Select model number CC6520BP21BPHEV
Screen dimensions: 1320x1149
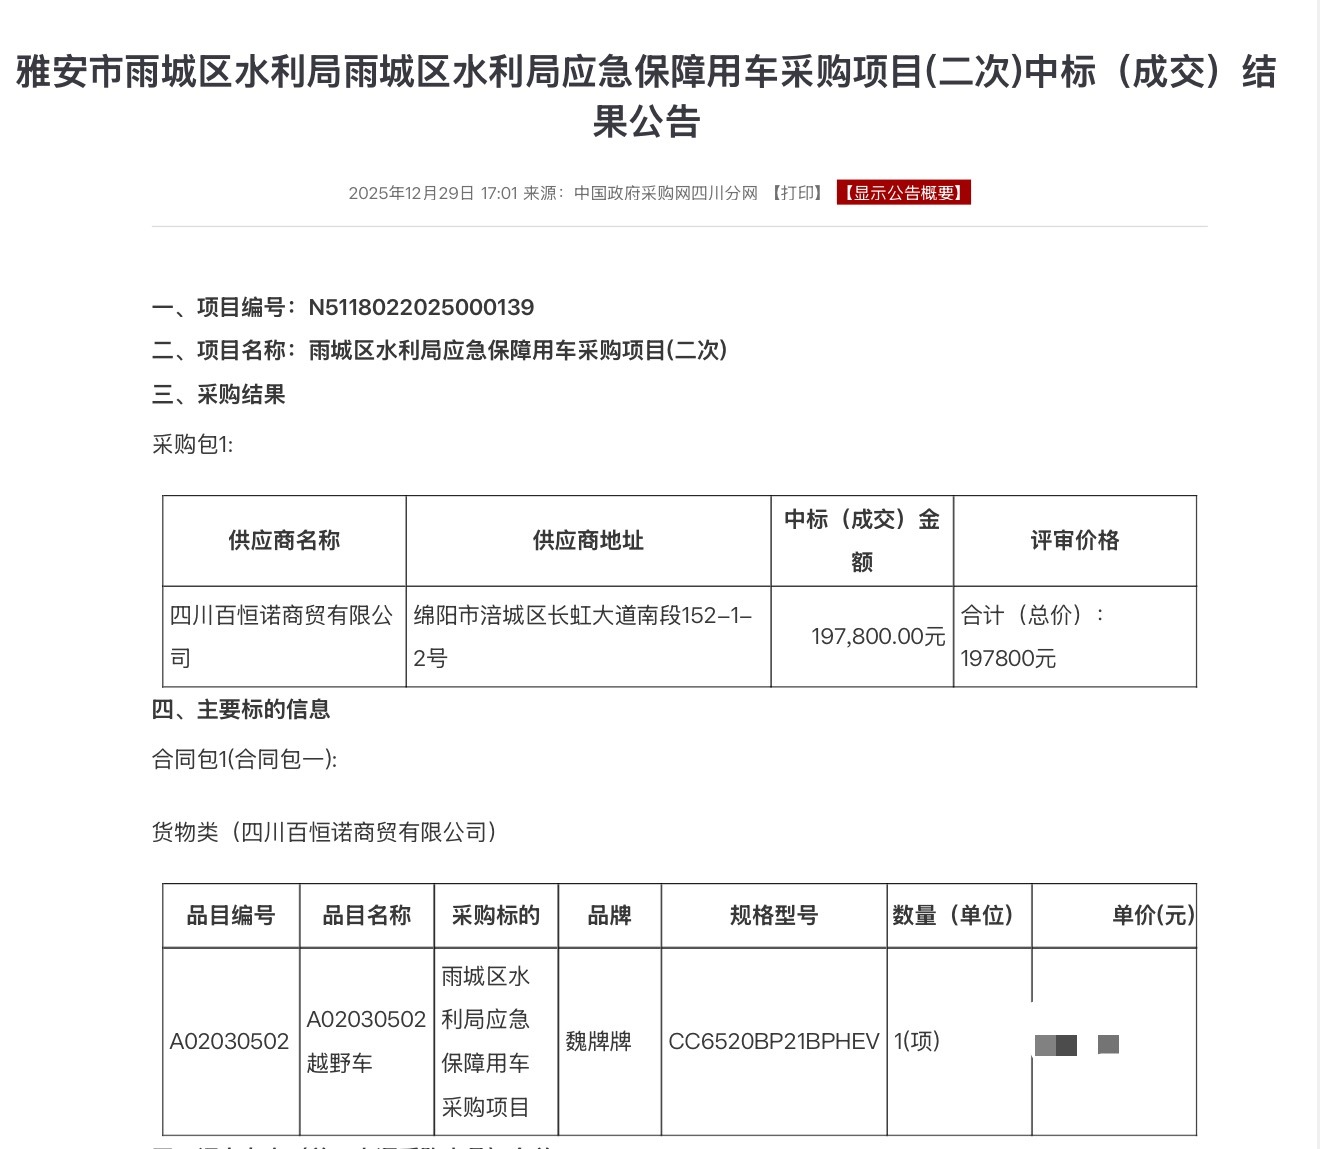click(773, 1041)
